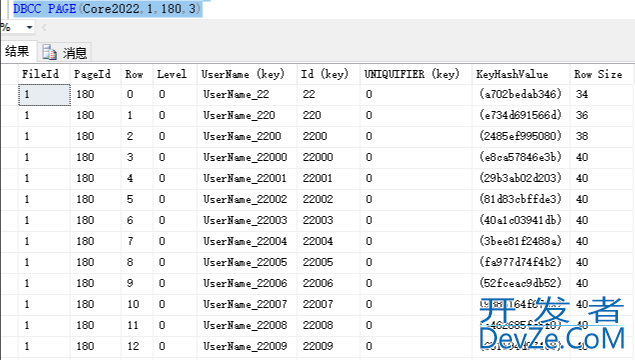The image size is (635, 360).
Task: Select cell UserName_22002
Action: [247, 200]
